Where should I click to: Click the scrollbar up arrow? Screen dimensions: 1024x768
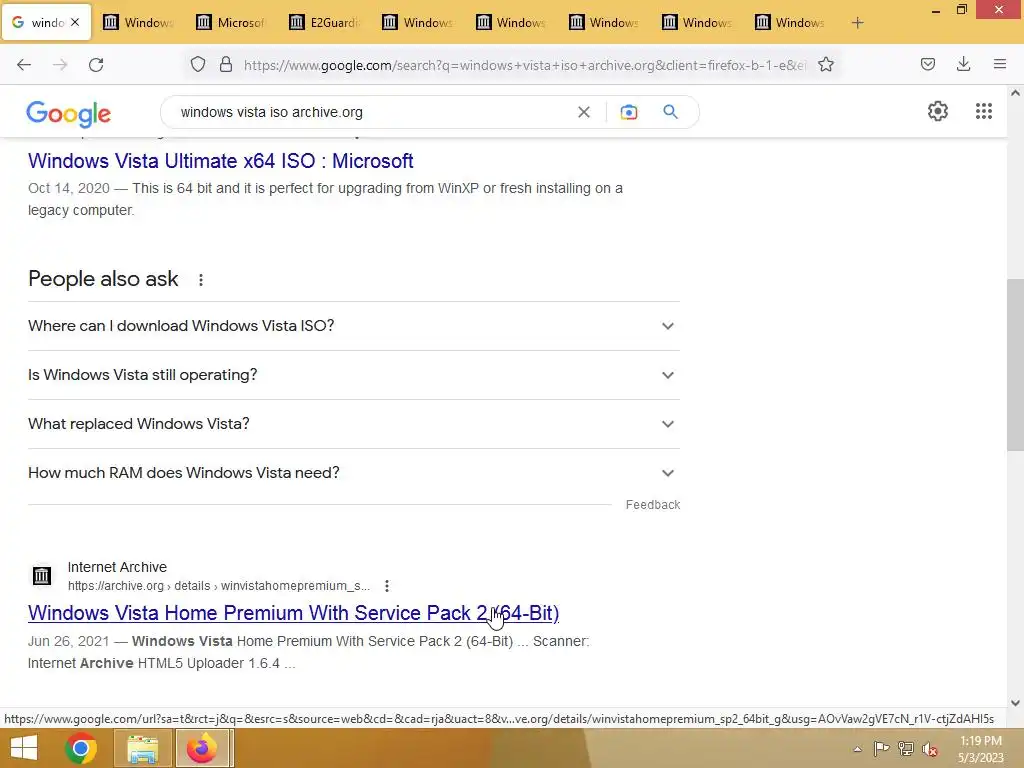click(x=1015, y=93)
